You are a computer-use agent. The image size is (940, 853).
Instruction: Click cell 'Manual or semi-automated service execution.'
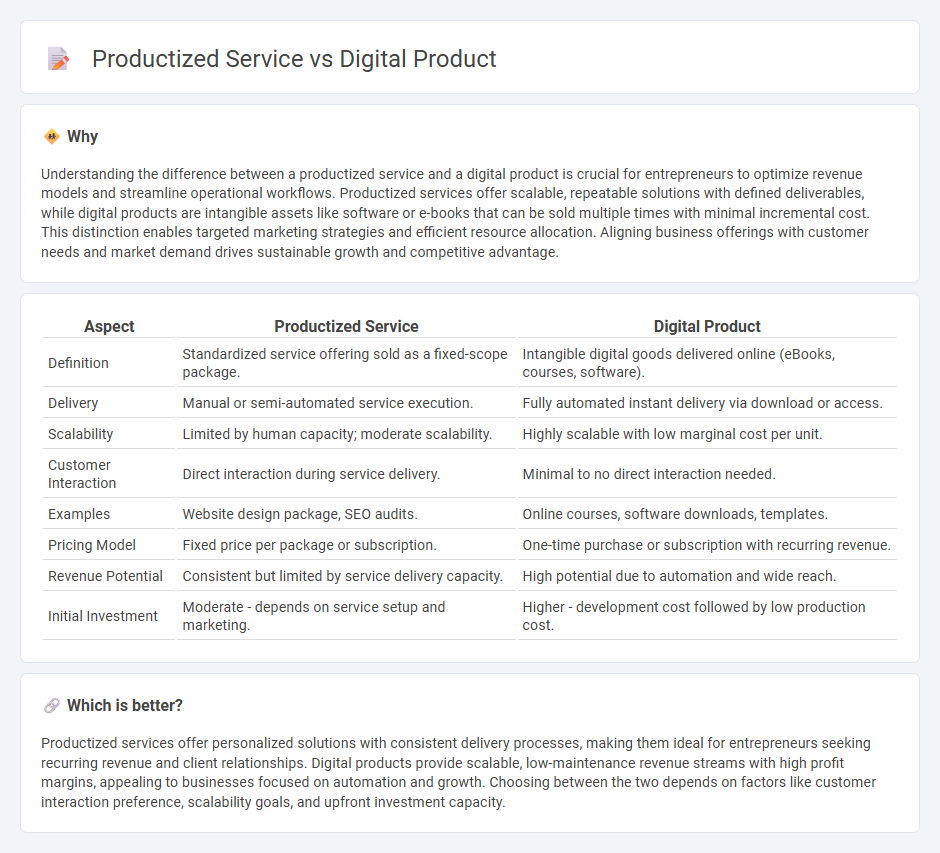point(346,403)
